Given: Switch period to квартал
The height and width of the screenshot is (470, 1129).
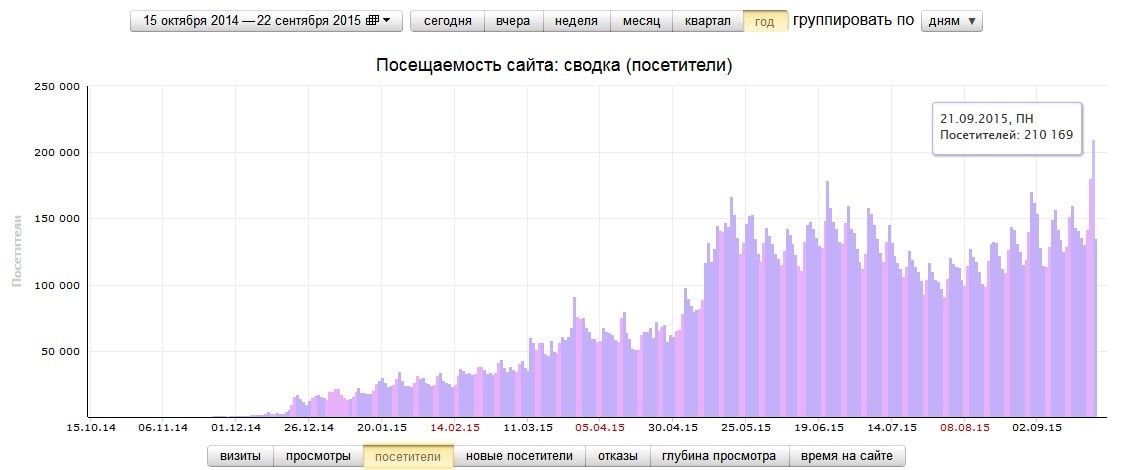Looking at the screenshot, I should (x=707, y=21).
